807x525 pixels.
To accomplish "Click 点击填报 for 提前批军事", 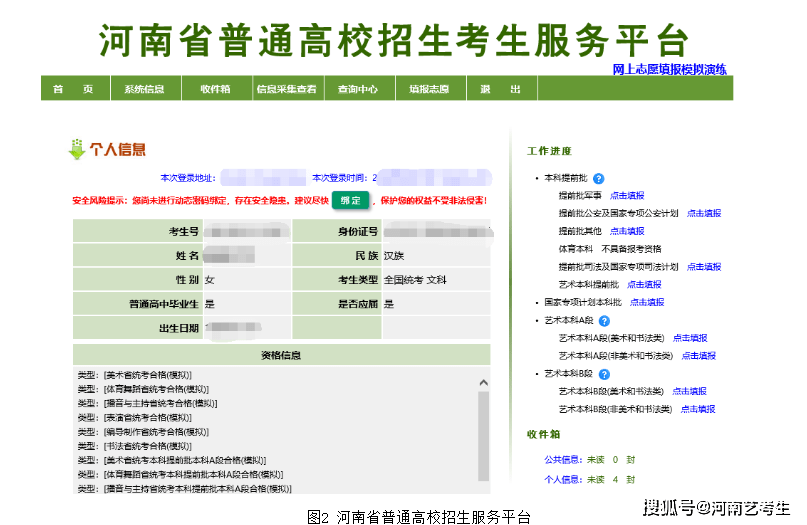I will click(627, 196).
